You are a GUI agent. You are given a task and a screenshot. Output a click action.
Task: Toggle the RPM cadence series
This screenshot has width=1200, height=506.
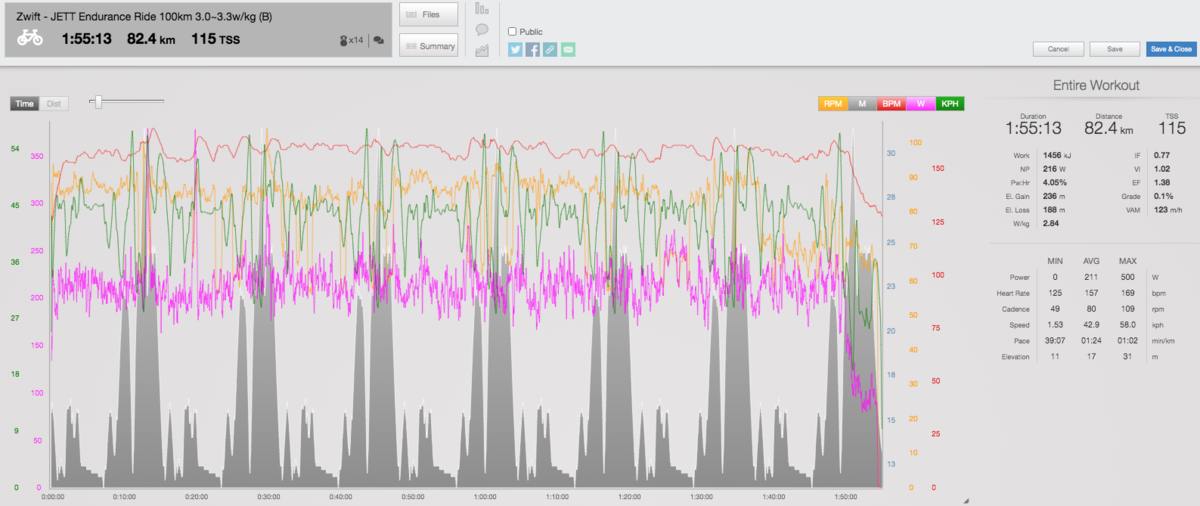tap(832, 103)
